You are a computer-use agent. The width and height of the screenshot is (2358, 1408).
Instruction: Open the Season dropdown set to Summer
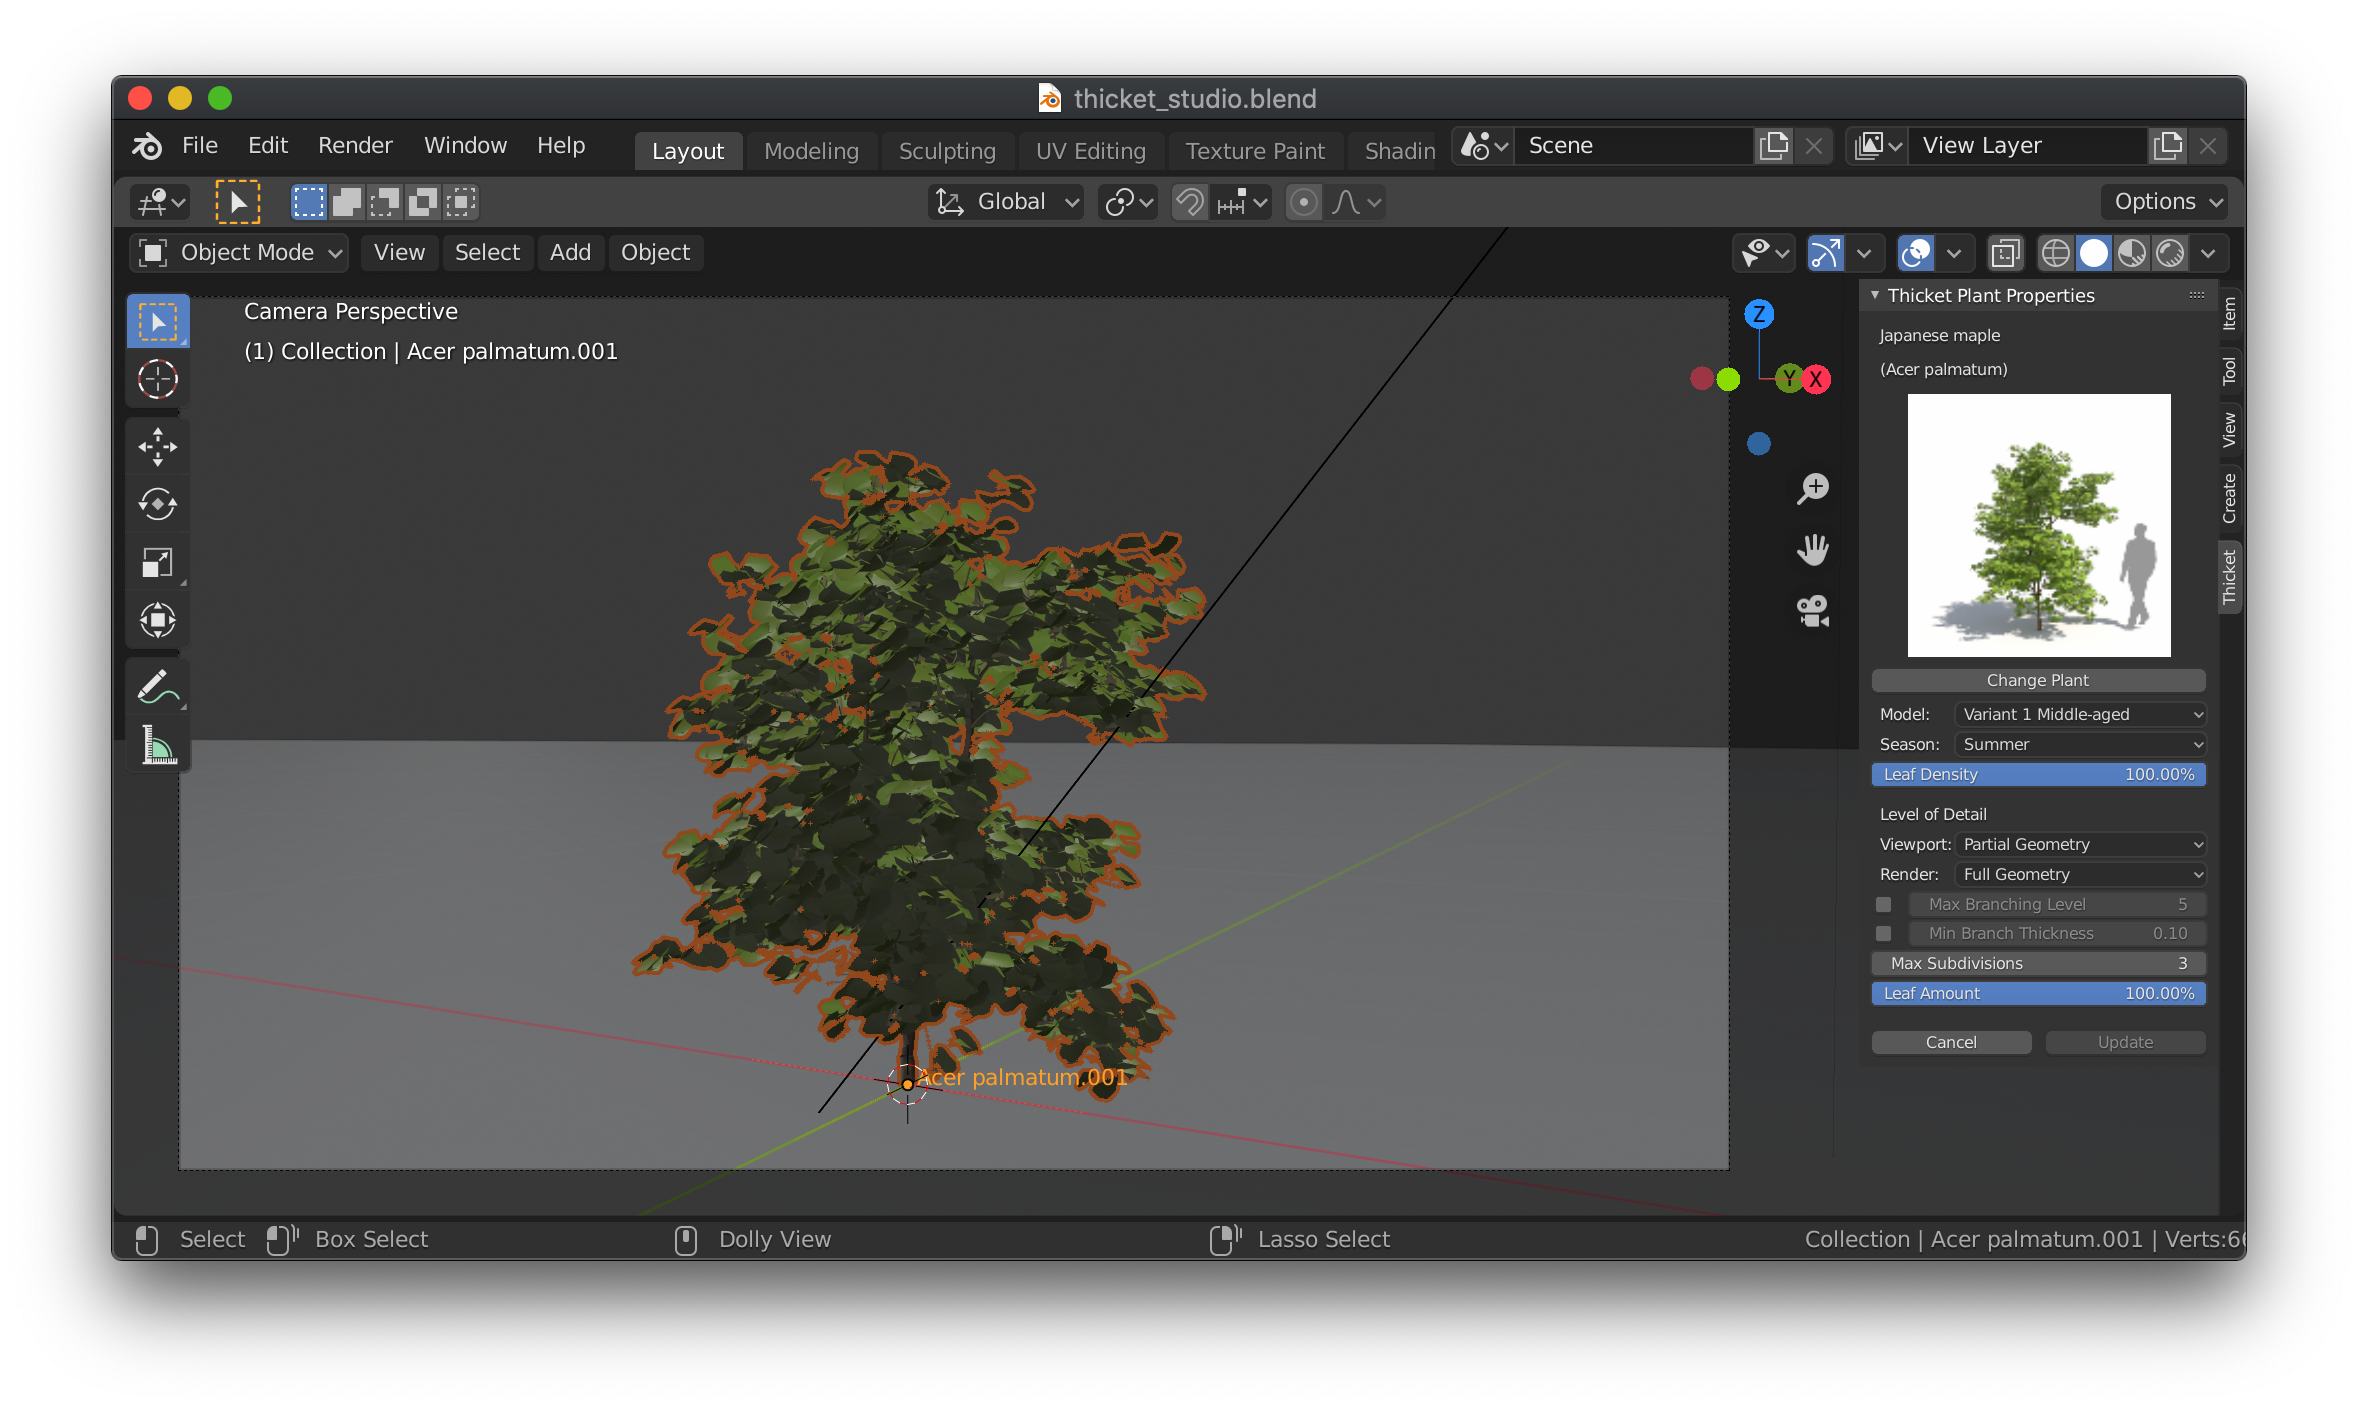pyautogui.click(x=2080, y=744)
